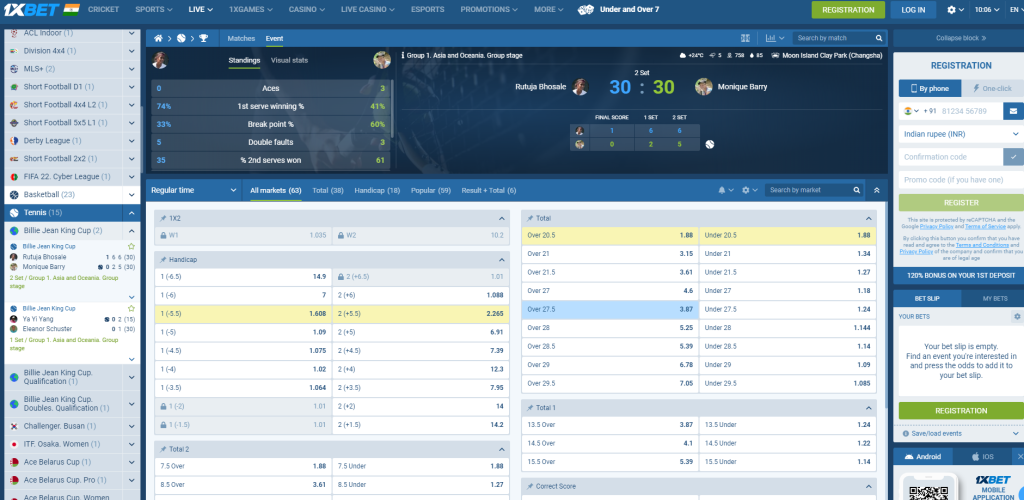Open the CASINO menu
This screenshot has height=500, width=1024.
(x=306, y=10)
